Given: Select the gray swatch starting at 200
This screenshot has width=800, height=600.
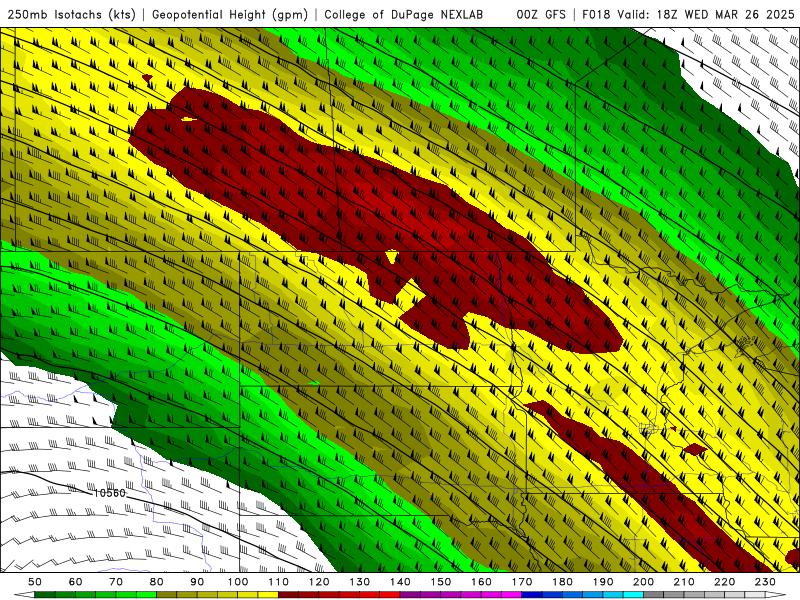Looking at the screenshot, I should pos(654,595).
